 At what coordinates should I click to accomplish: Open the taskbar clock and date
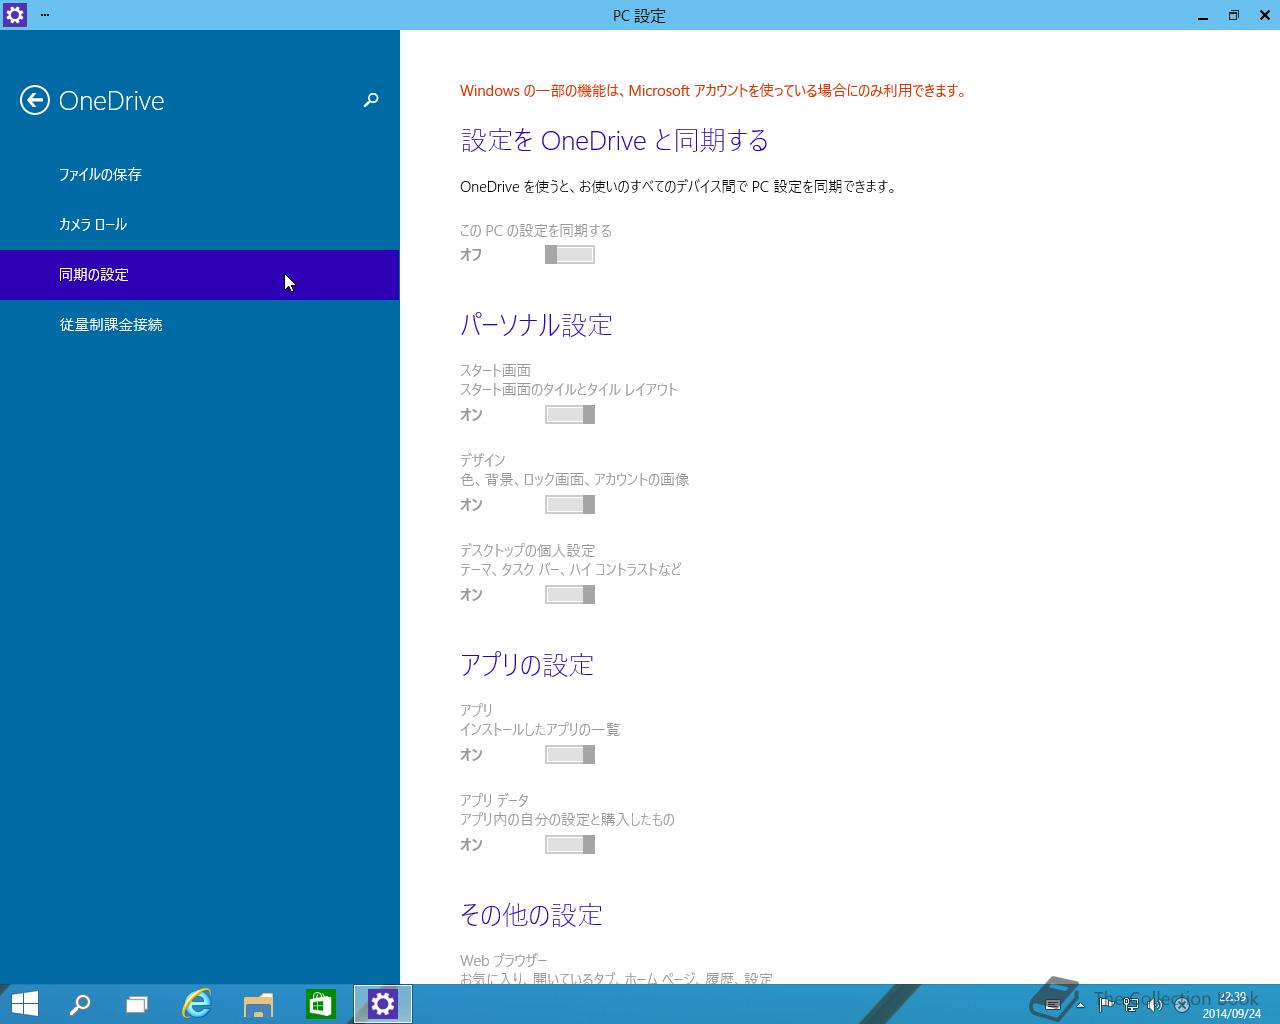point(1232,1005)
